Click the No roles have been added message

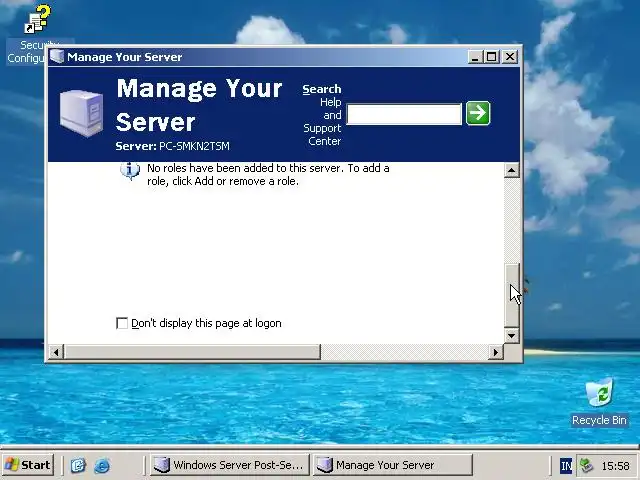268,175
